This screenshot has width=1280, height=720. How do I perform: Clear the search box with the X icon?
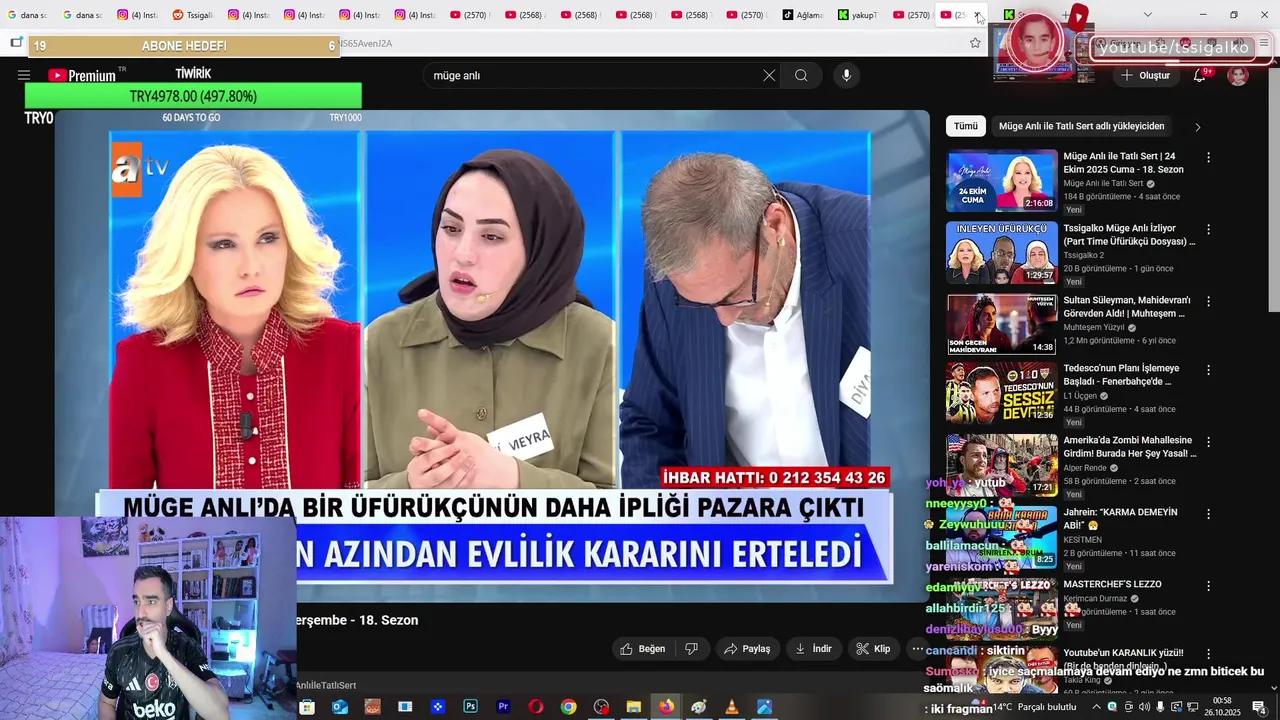tap(769, 75)
